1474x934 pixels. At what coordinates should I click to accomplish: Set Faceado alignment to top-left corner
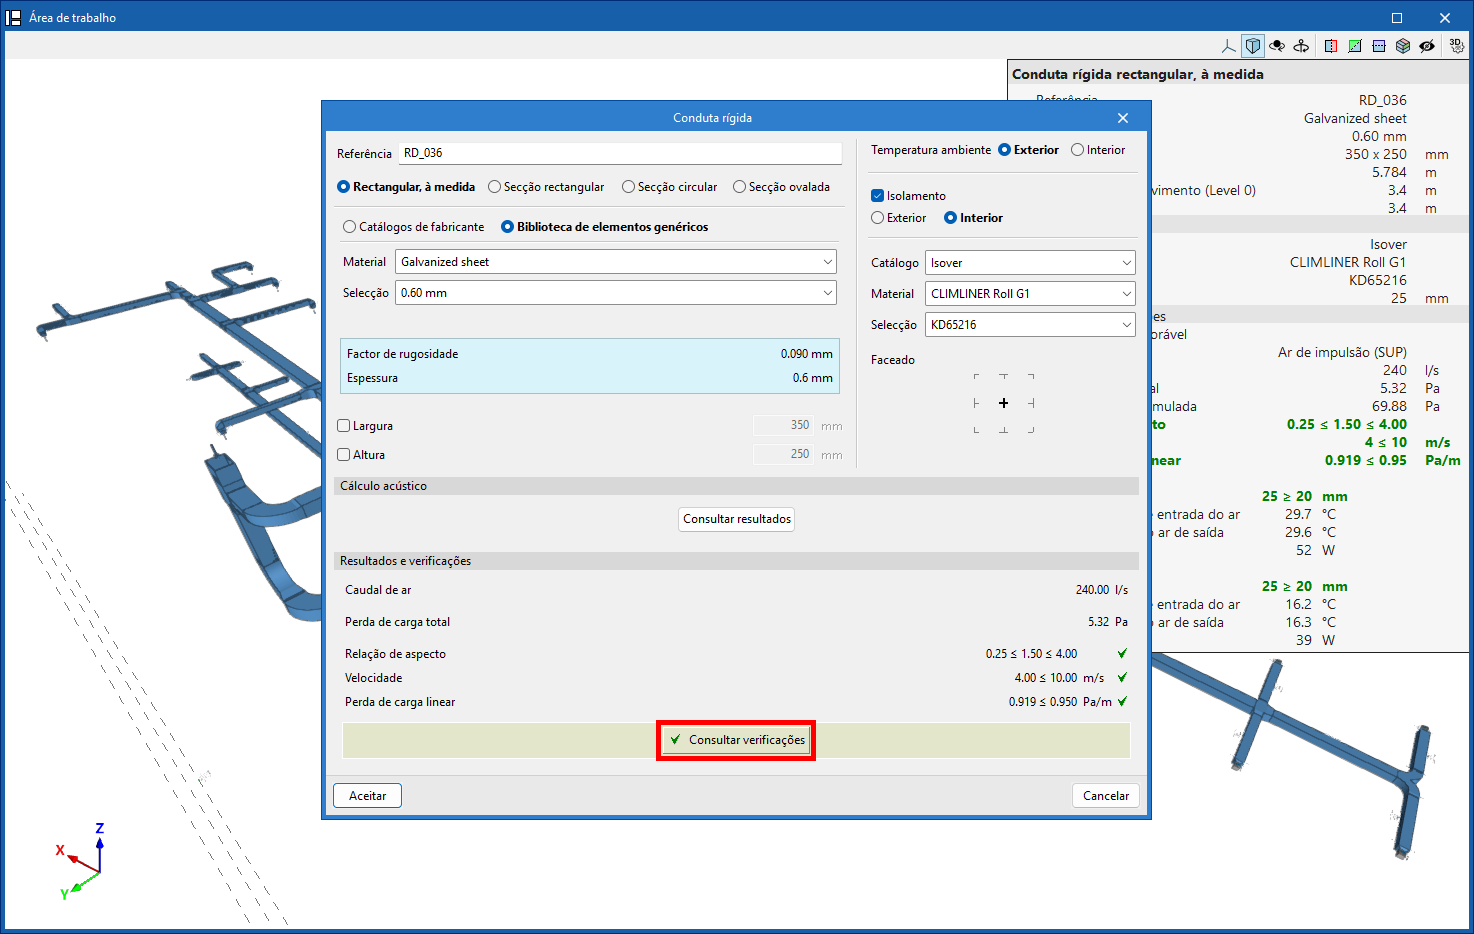coord(976,377)
